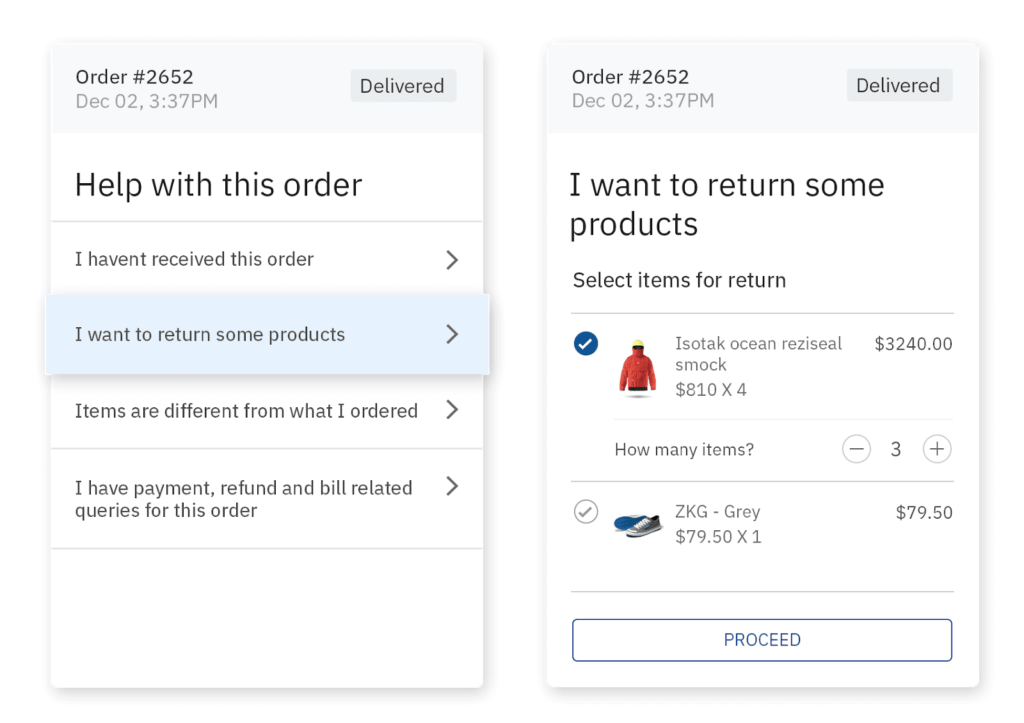Image resolution: width=1024 pixels, height=723 pixels.
Task: Click the 'Select items for return' label
Action: (x=679, y=280)
